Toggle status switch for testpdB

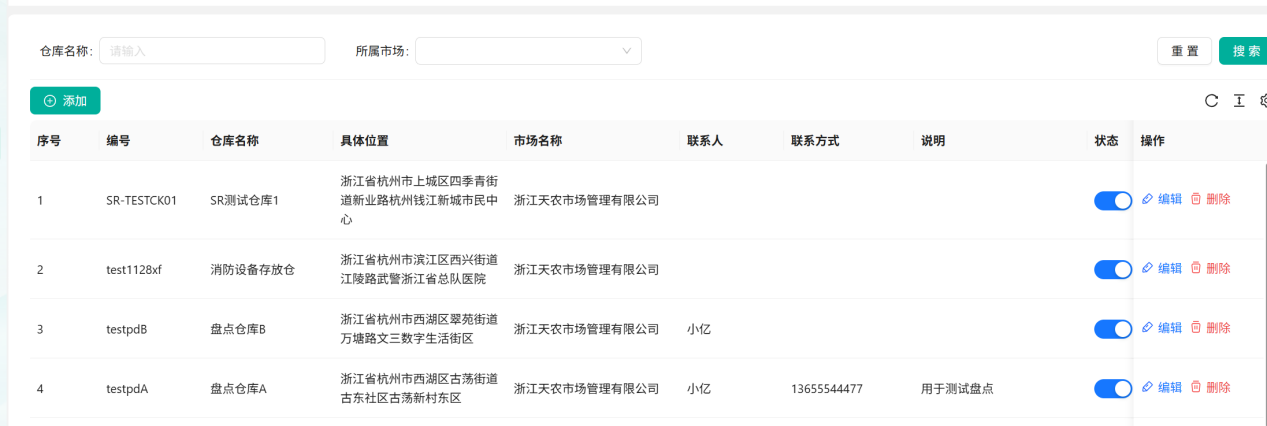[1113, 329]
